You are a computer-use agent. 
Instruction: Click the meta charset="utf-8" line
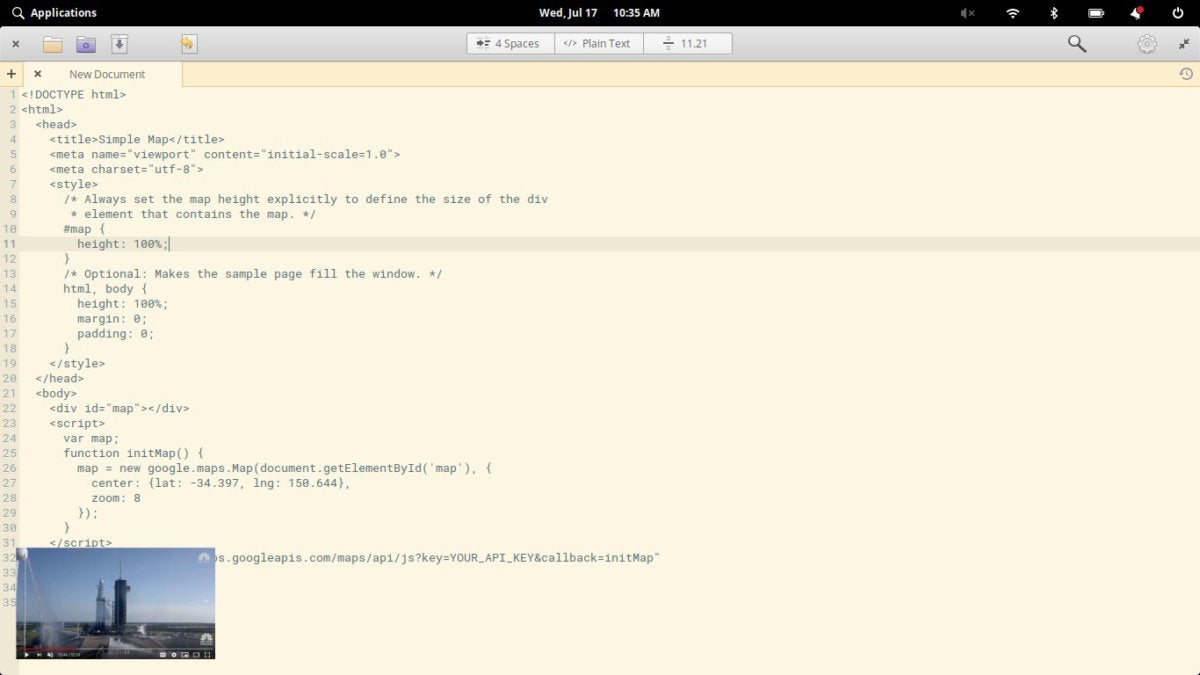coord(127,169)
